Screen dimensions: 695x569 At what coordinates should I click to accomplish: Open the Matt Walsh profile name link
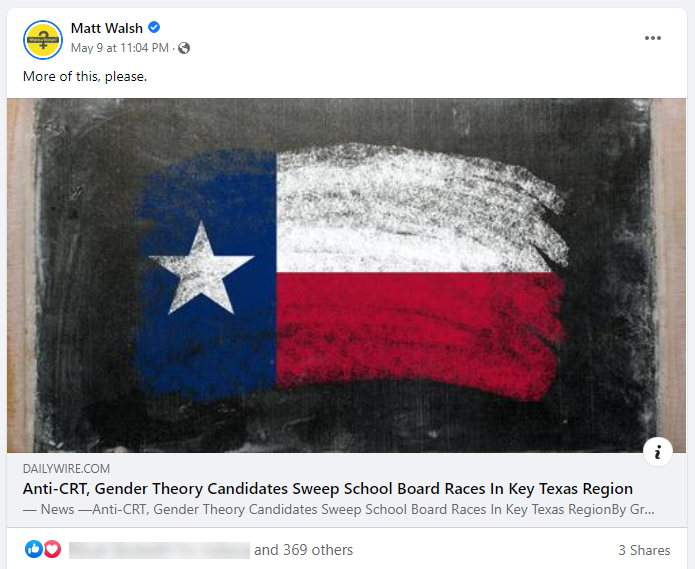point(107,28)
